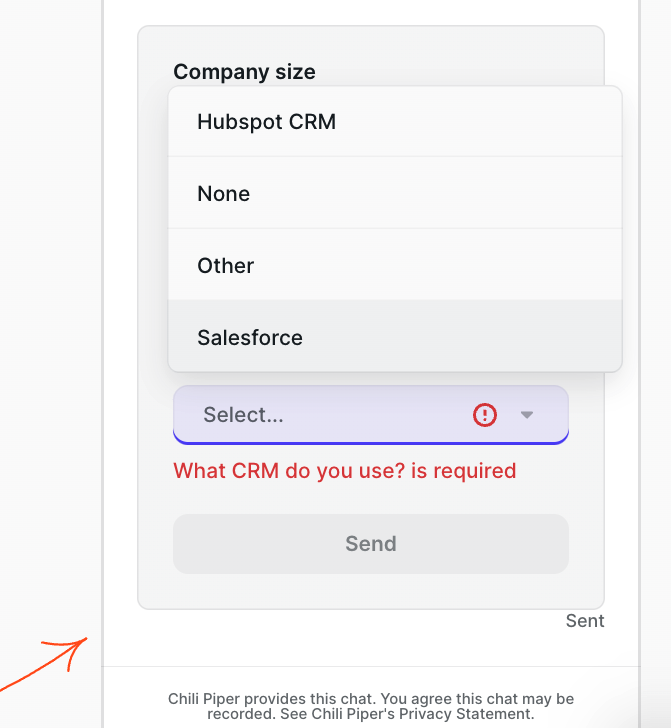Collapse the dropdown using the arrow
The width and height of the screenshot is (671, 728).
click(x=527, y=415)
